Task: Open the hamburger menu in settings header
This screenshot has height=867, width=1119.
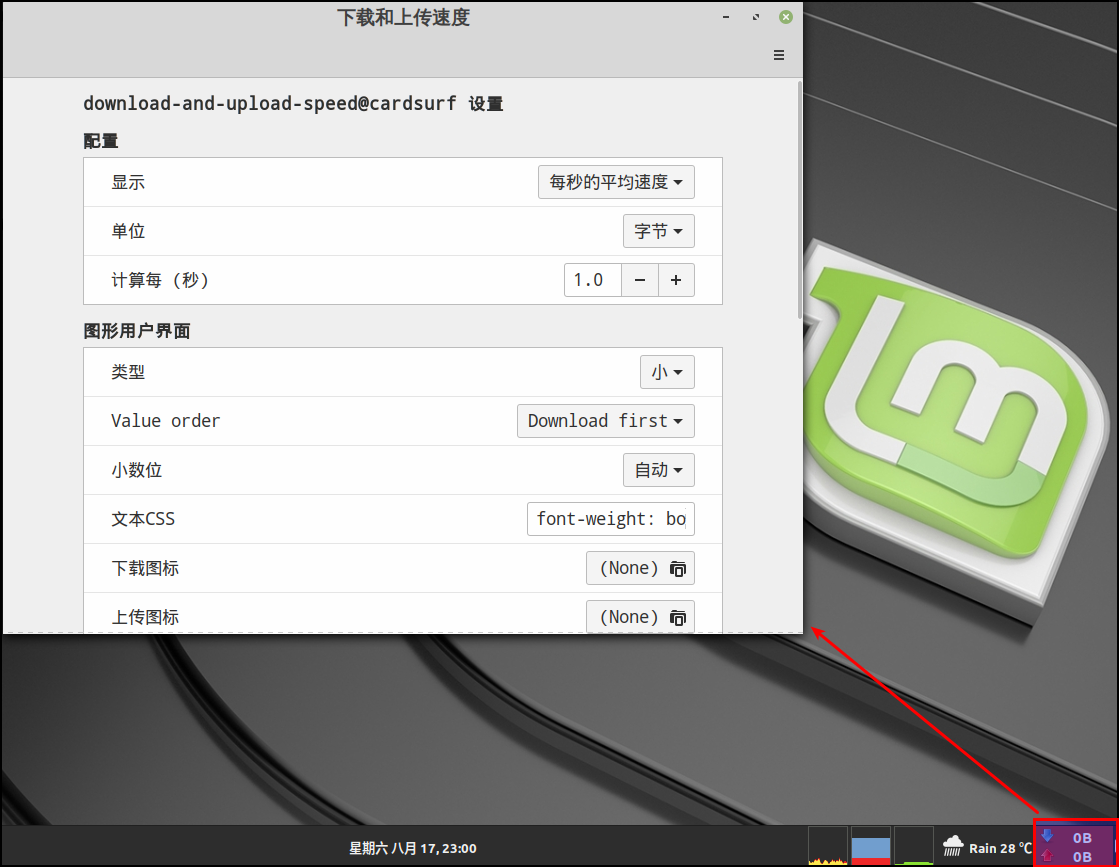Action: [779, 54]
